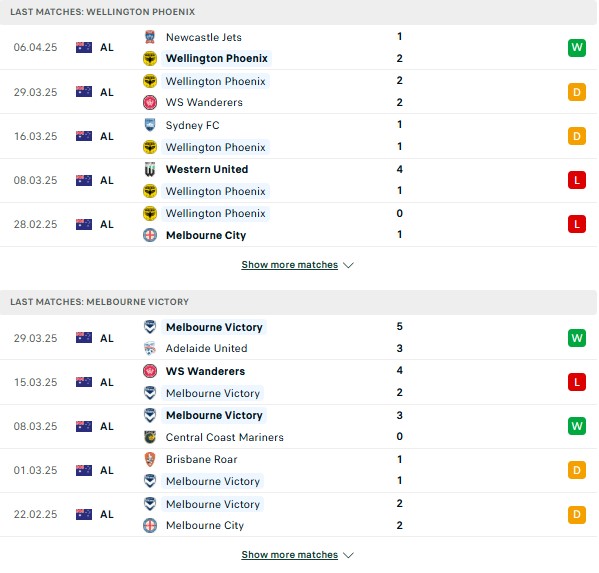Open Melbourne City team in 28.02.25 match
The width and height of the screenshot is (599, 573).
pyautogui.click(x=206, y=235)
